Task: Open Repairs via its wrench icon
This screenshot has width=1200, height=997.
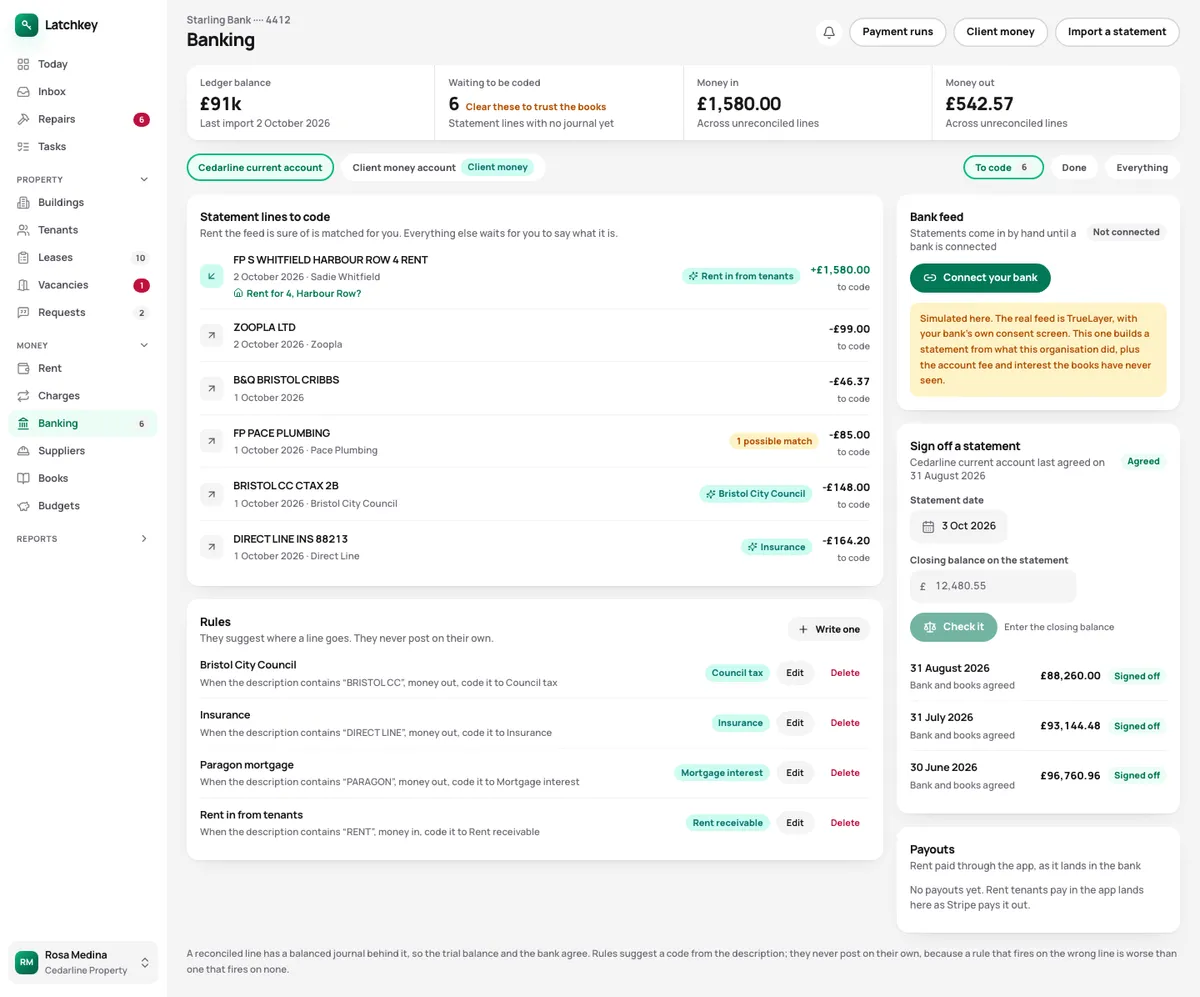Action: coord(23,119)
